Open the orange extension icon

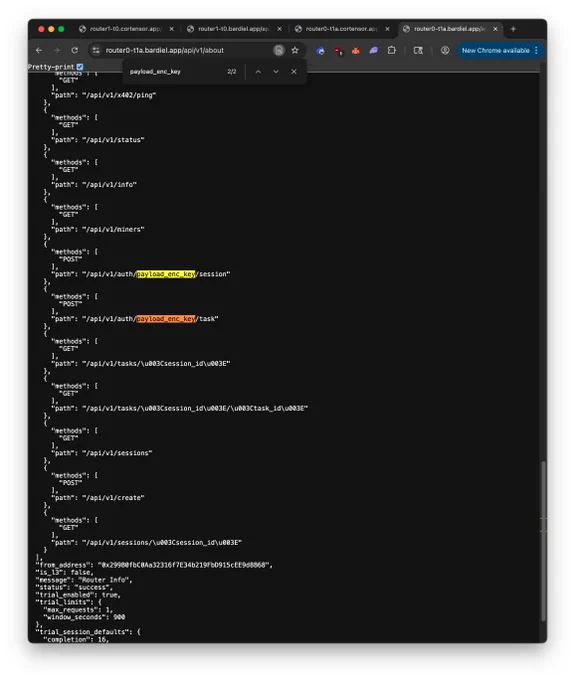coord(356,51)
